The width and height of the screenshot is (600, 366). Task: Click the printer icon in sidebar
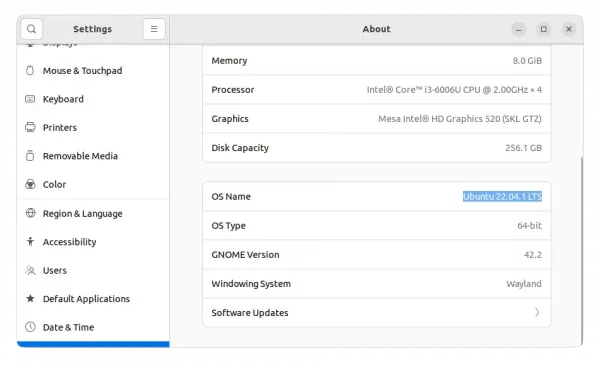click(30, 127)
